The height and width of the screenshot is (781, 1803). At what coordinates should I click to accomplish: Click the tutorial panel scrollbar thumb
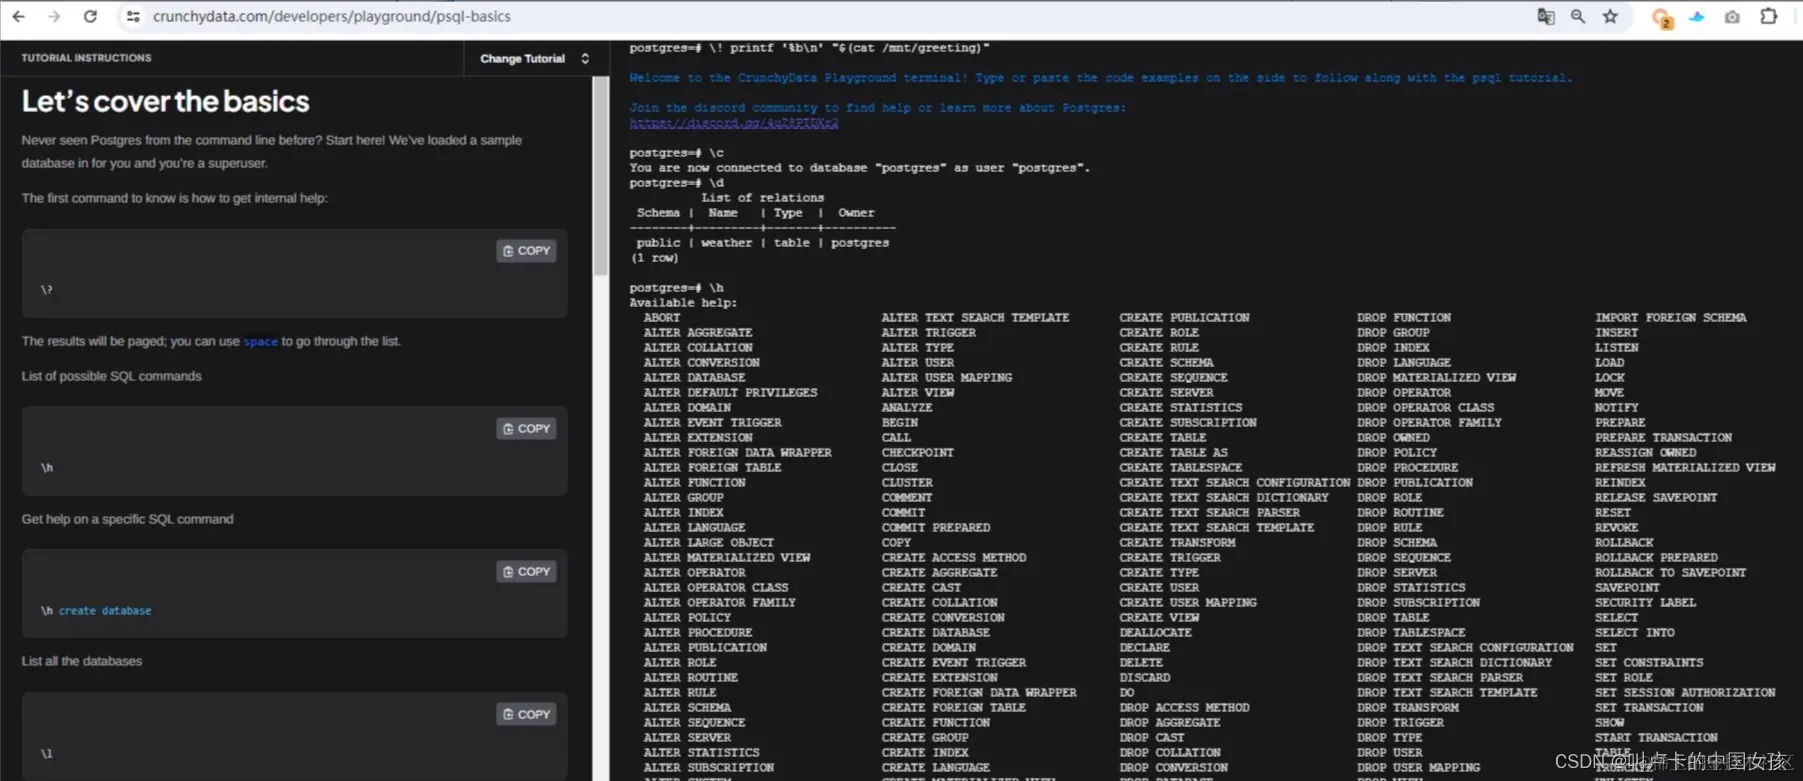pos(601,176)
